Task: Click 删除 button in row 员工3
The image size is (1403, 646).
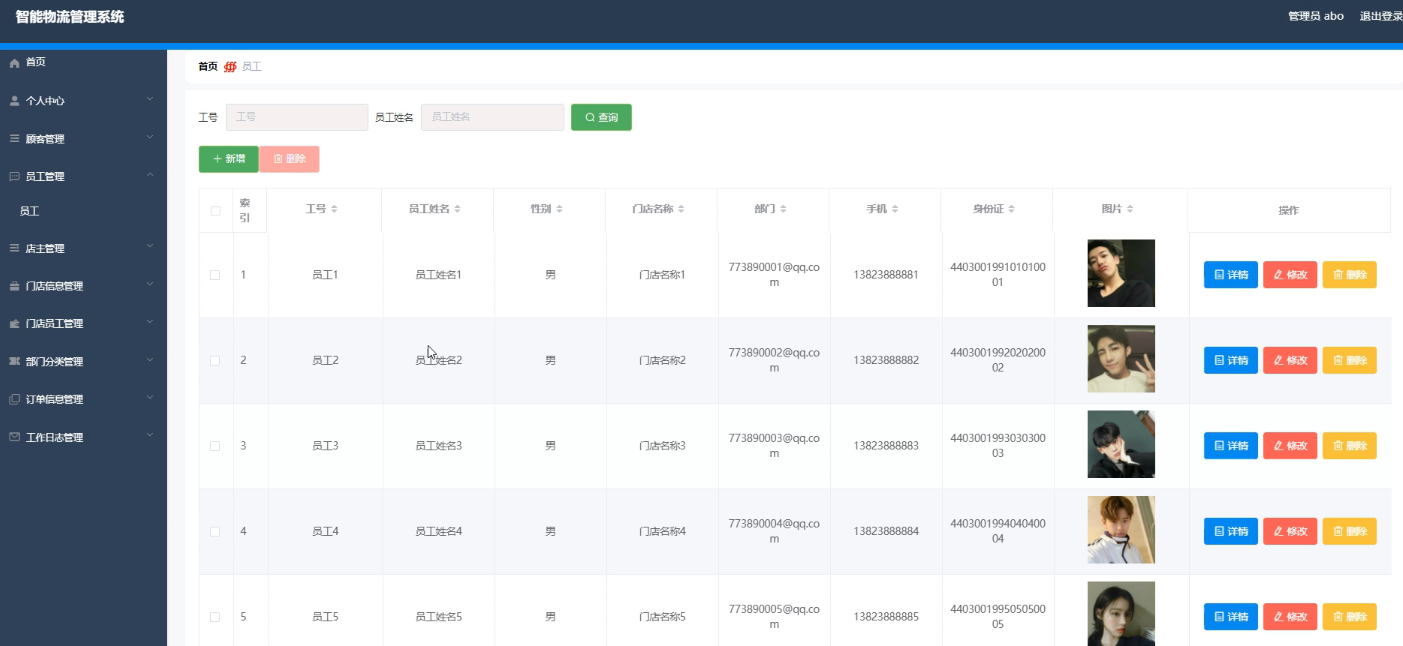Action: click(1350, 446)
